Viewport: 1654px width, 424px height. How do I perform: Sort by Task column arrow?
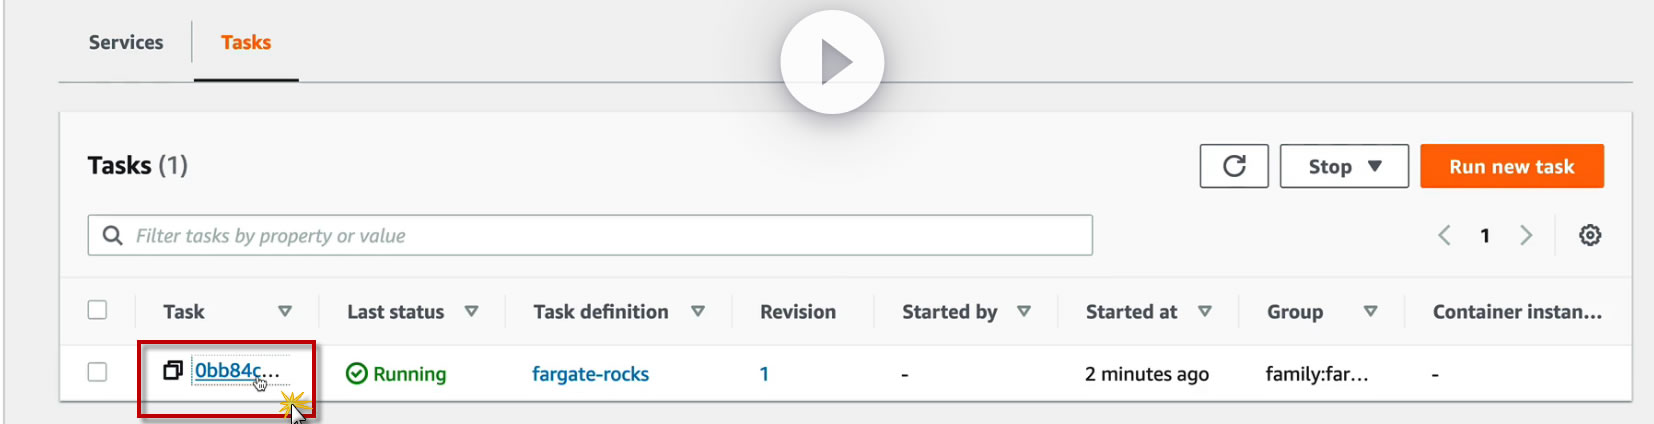[x=285, y=312]
